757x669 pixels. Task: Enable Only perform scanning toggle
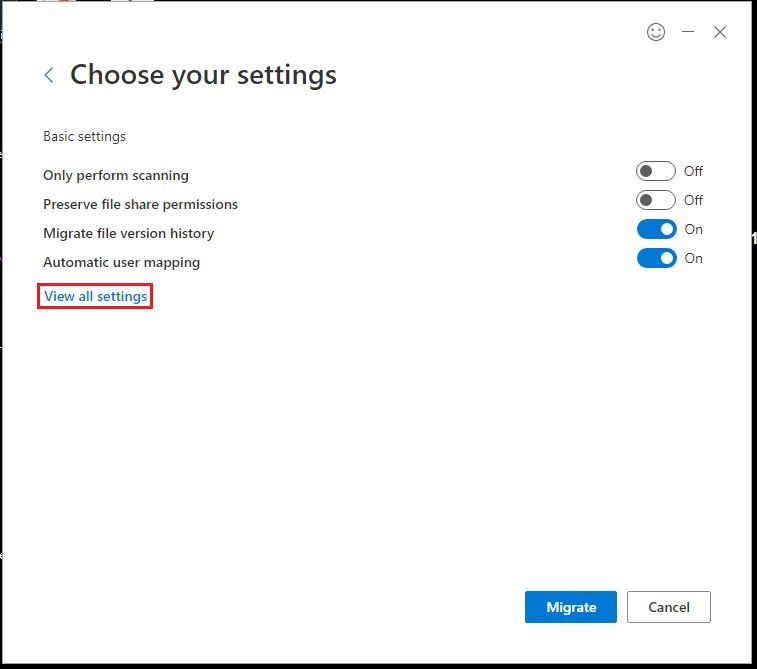(x=656, y=171)
